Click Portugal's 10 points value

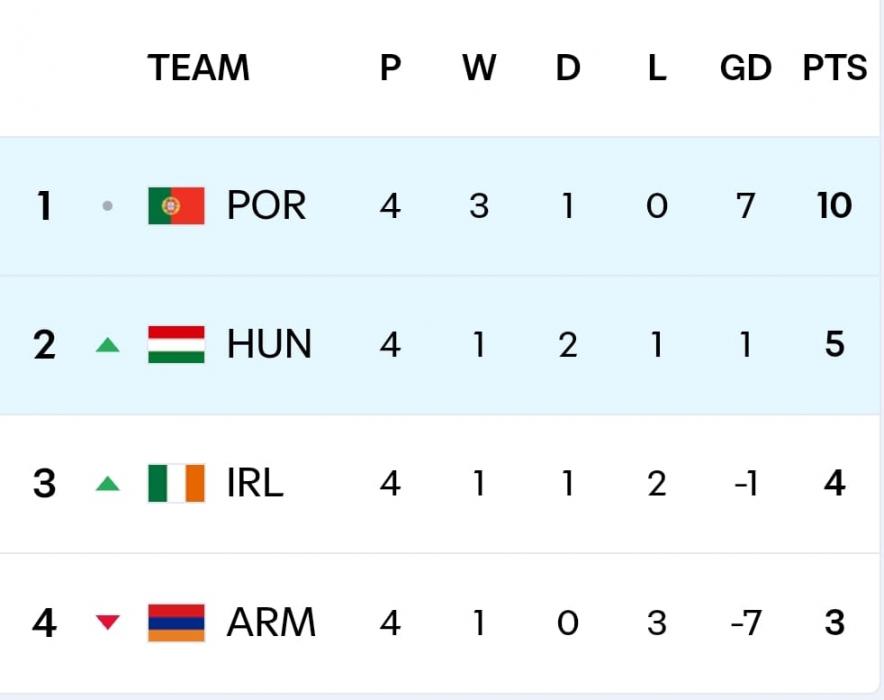pyautogui.click(x=834, y=206)
